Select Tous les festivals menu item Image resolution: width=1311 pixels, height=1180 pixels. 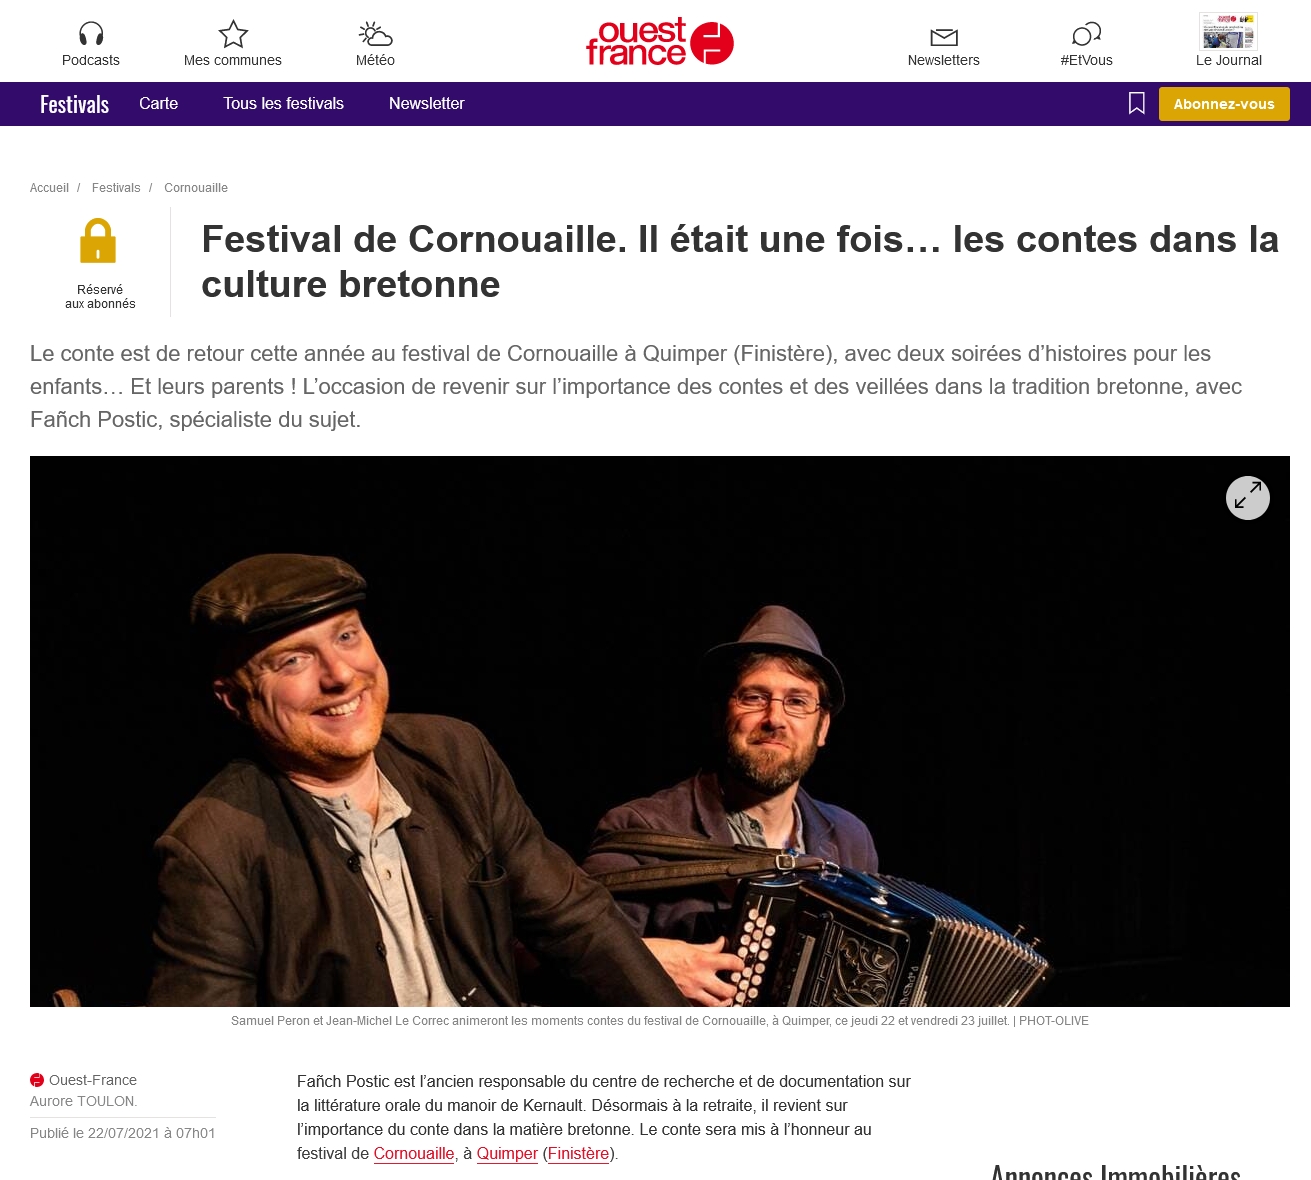coord(283,104)
